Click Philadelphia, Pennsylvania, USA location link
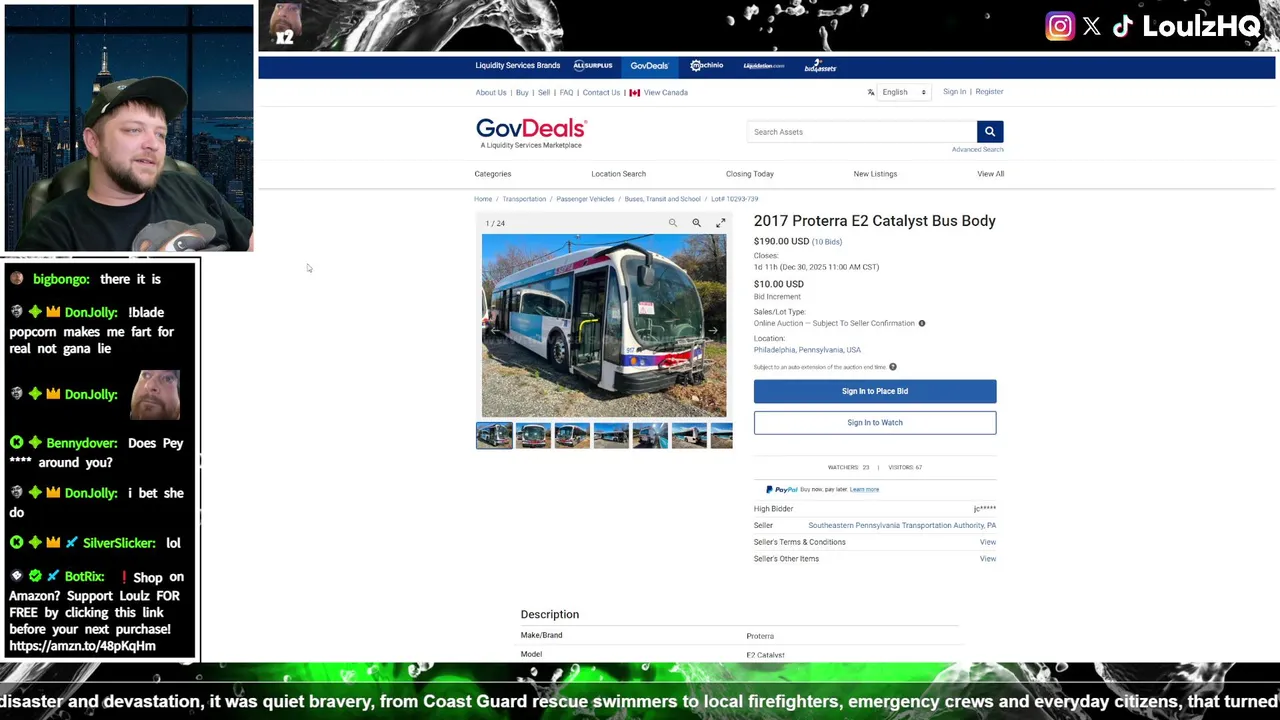 point(807,350)
